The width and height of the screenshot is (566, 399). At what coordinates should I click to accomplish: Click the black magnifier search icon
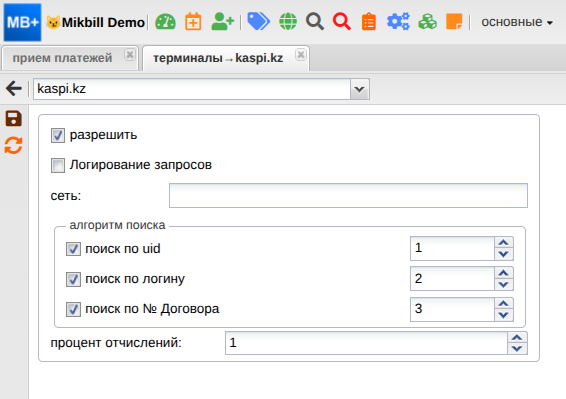(315, 22)
